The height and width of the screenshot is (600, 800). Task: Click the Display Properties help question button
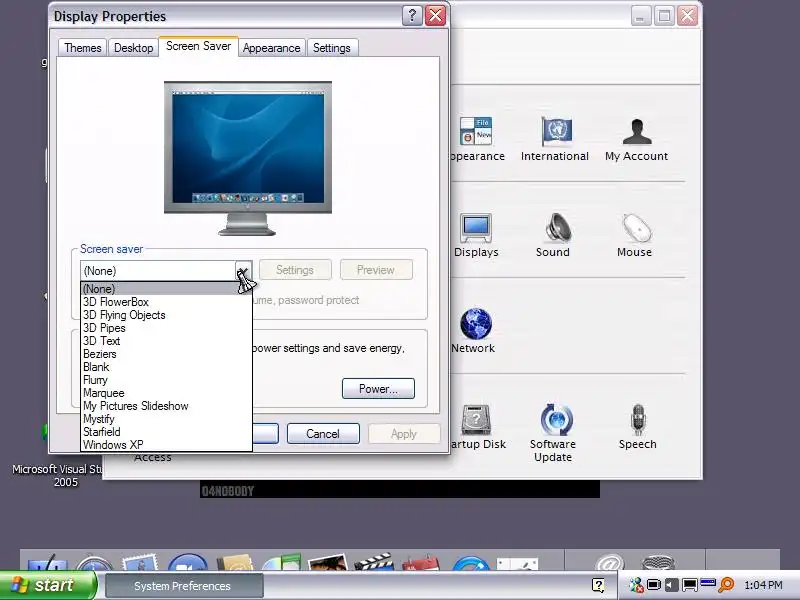[412, 16]
